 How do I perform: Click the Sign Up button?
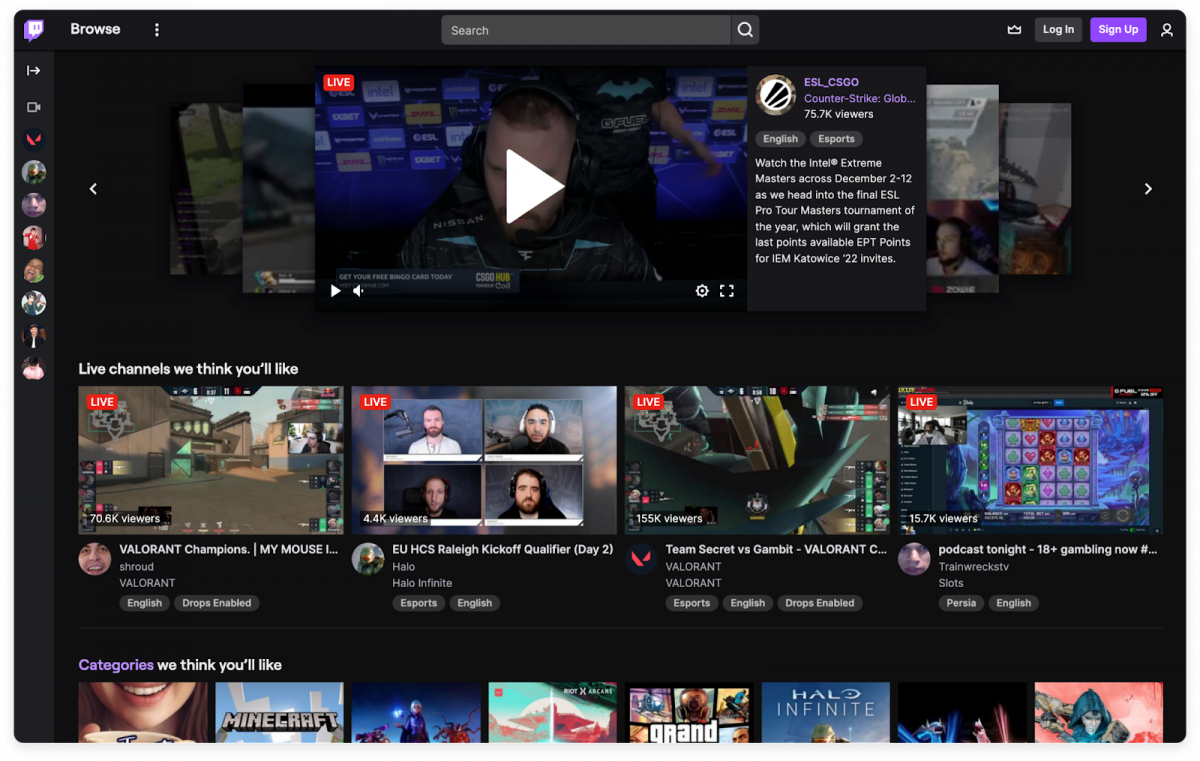click(x=1118, y=30)
